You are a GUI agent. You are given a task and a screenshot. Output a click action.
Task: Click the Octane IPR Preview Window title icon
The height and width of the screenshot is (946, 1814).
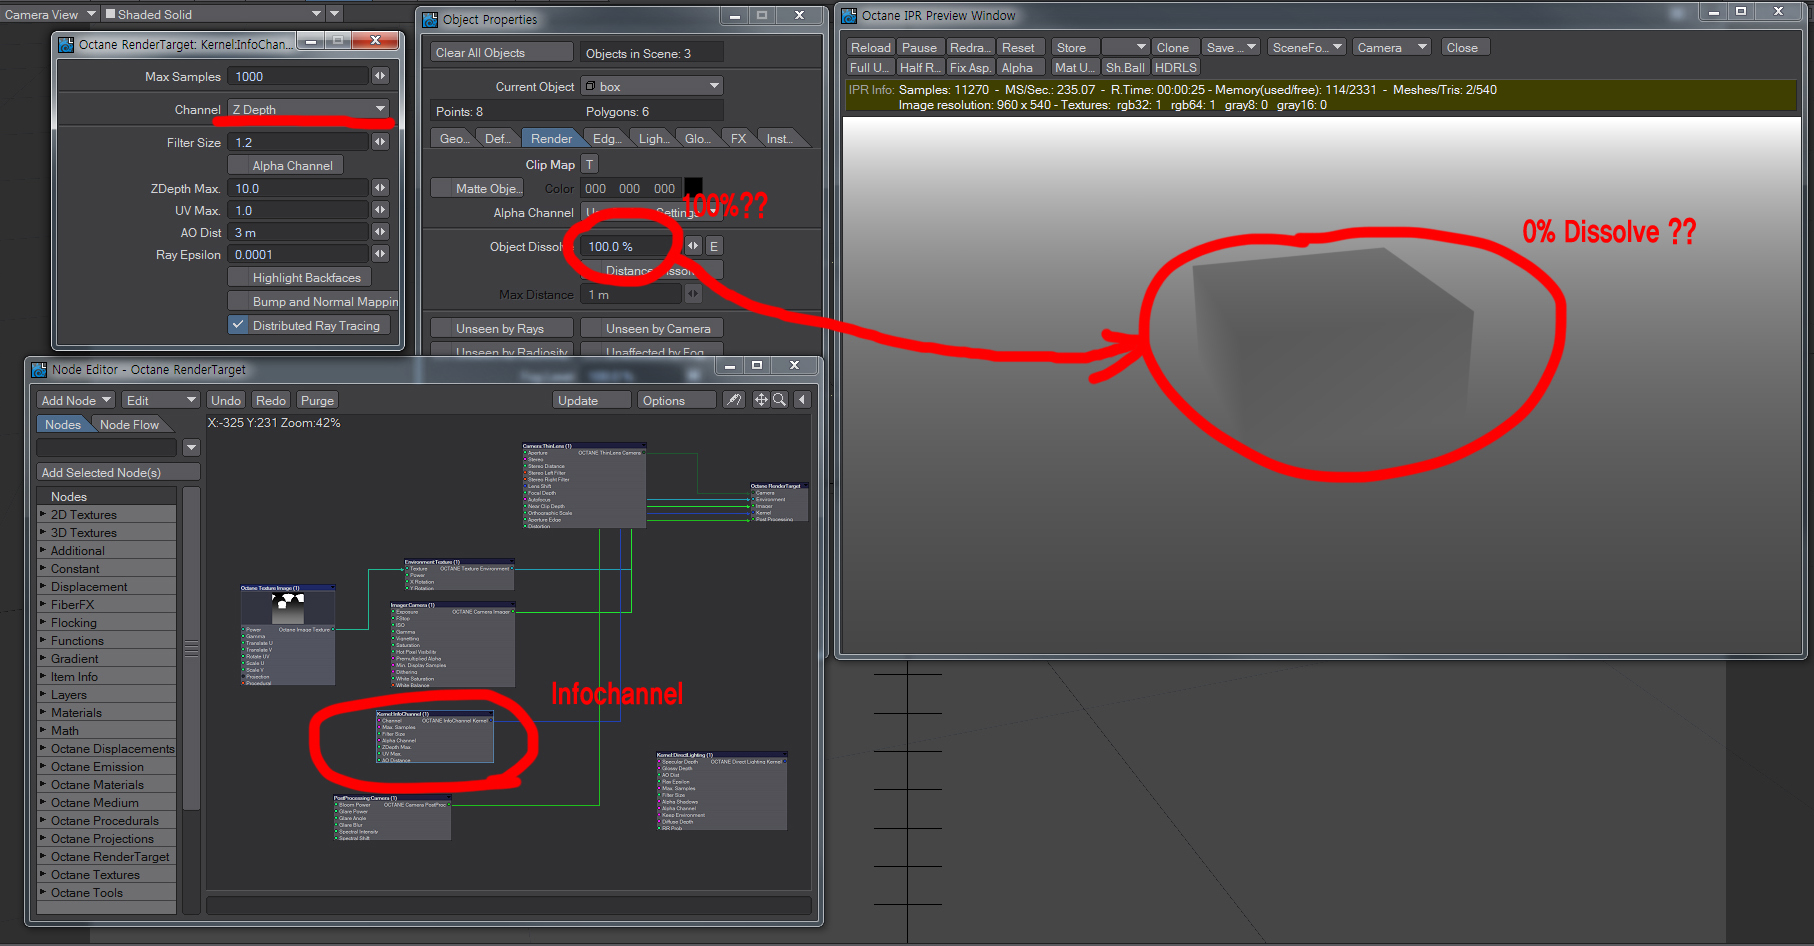pyautogui.click(x=849, y=15)
